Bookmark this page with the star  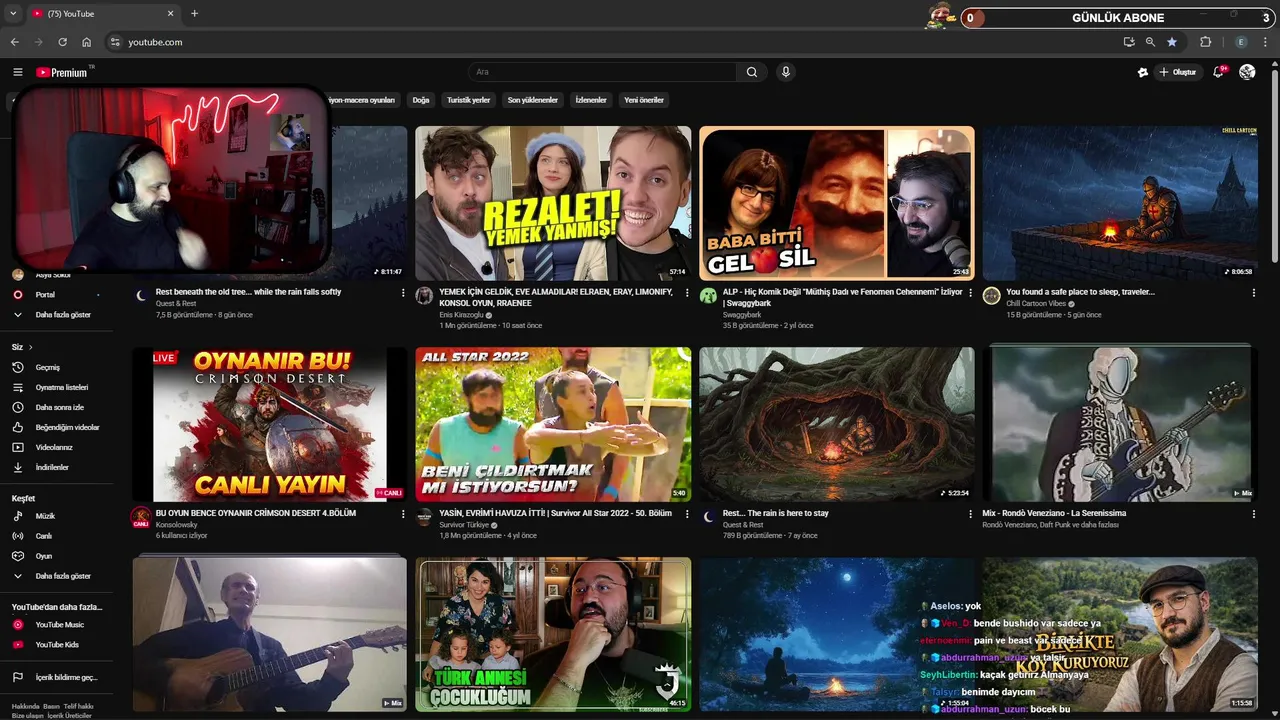[1172, 42]
